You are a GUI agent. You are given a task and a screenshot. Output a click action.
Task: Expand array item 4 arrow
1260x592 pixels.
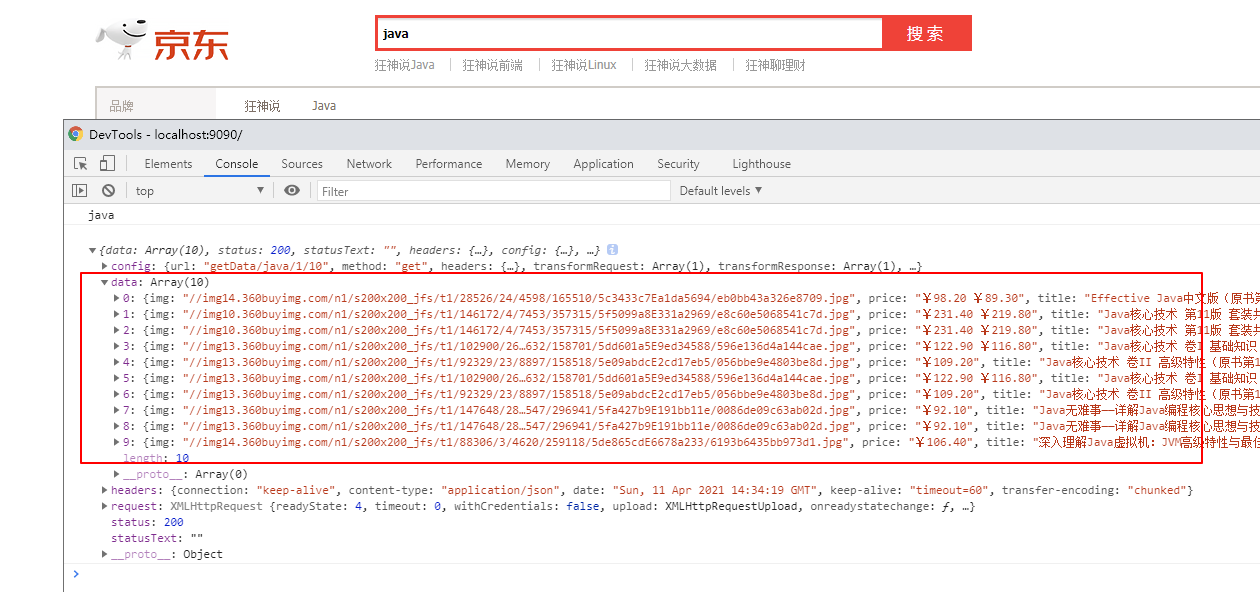tap(117, 362)
